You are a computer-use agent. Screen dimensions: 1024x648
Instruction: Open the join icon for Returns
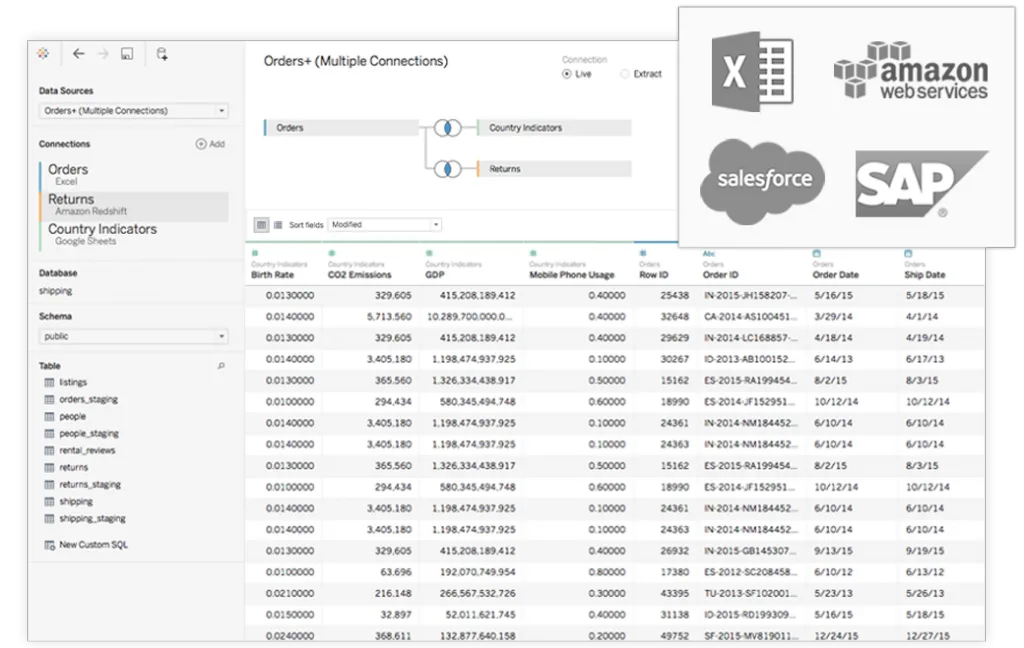(449, 169)
